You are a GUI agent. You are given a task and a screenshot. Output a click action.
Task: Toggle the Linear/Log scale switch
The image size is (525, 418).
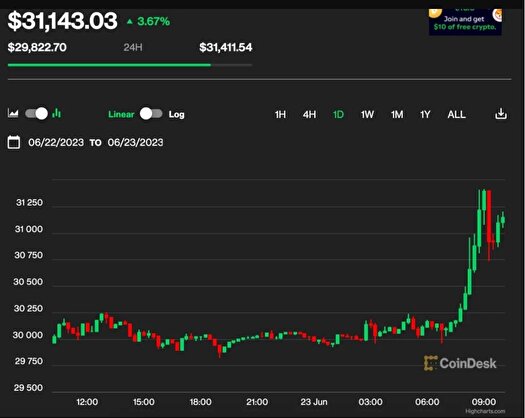[x=151, y=114]
